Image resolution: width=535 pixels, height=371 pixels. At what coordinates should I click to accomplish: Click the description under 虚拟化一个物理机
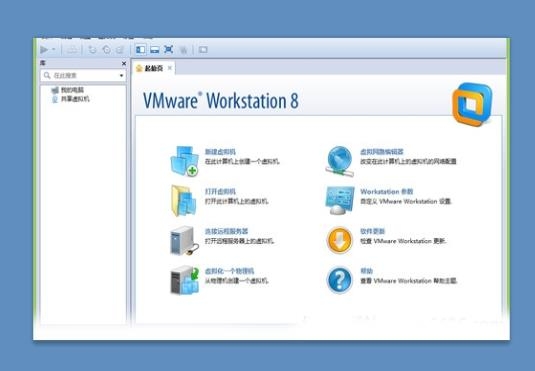point(236,281)
